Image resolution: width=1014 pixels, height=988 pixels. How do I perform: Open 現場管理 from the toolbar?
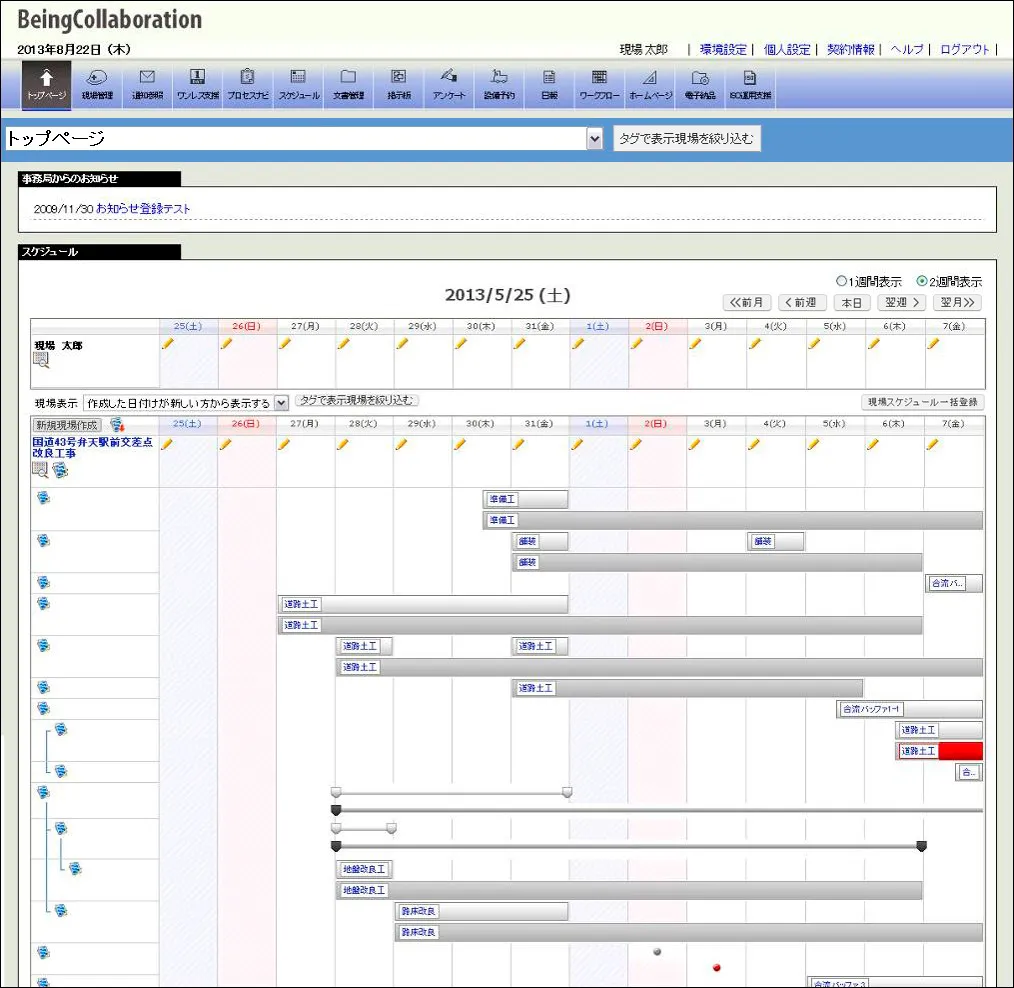(97, 83)
